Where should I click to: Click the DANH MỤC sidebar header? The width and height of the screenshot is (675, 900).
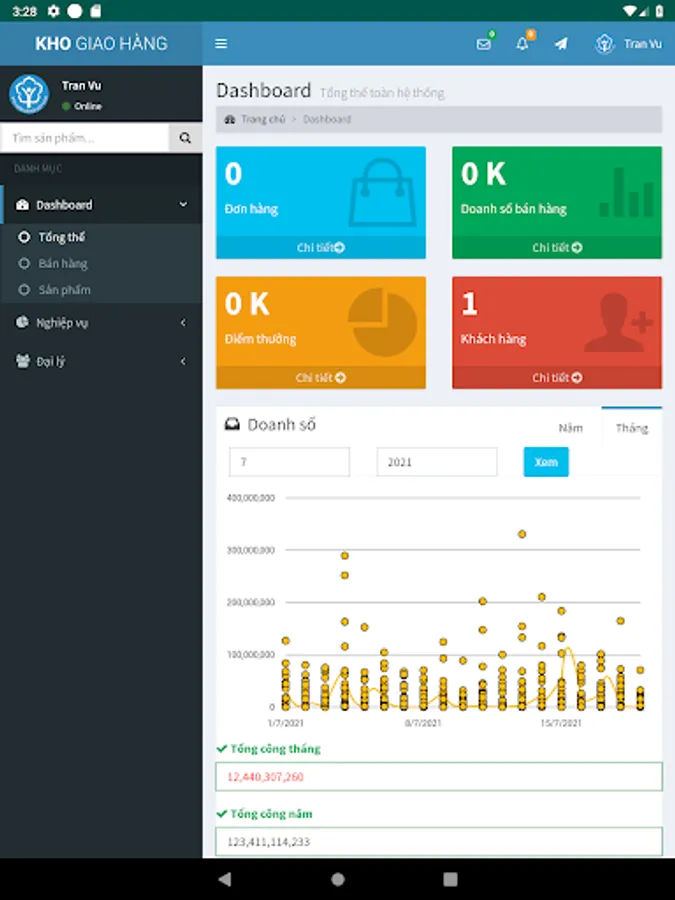(x=38, y=168)
